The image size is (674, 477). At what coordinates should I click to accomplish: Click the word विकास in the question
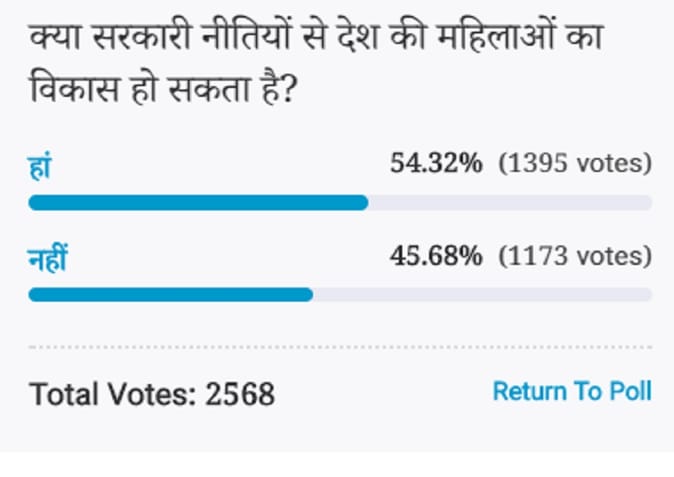click(74, 87)
